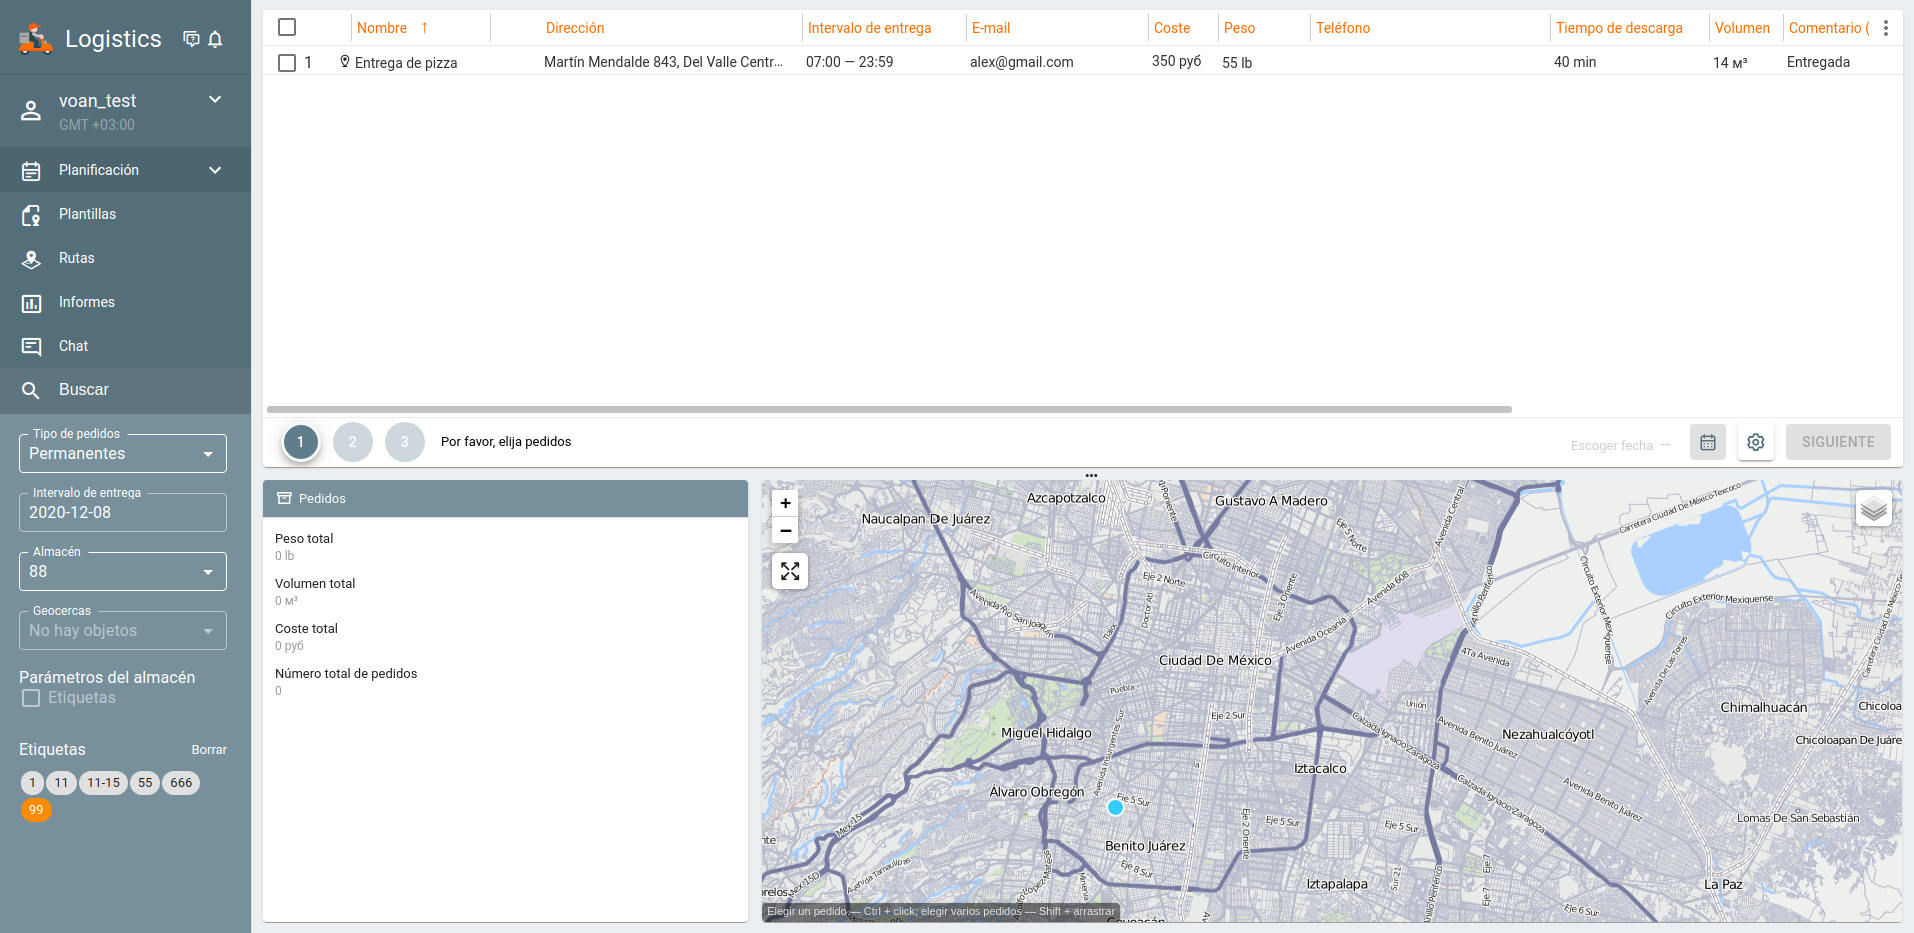
Task: Go to Rutas in sidebar
Action: (x=76, y=258)
